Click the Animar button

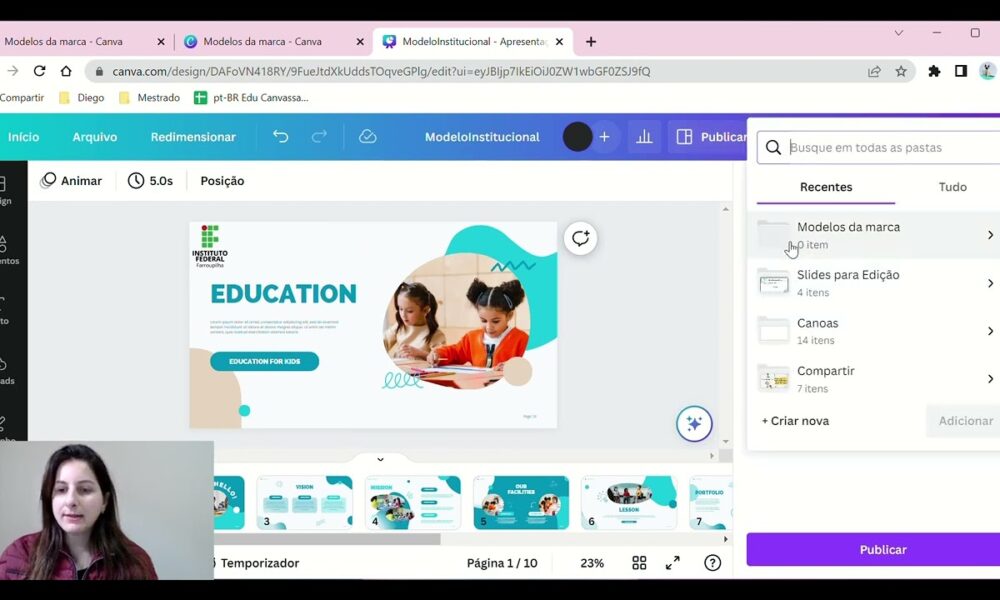pyautogui.click(x=71, y=180)
